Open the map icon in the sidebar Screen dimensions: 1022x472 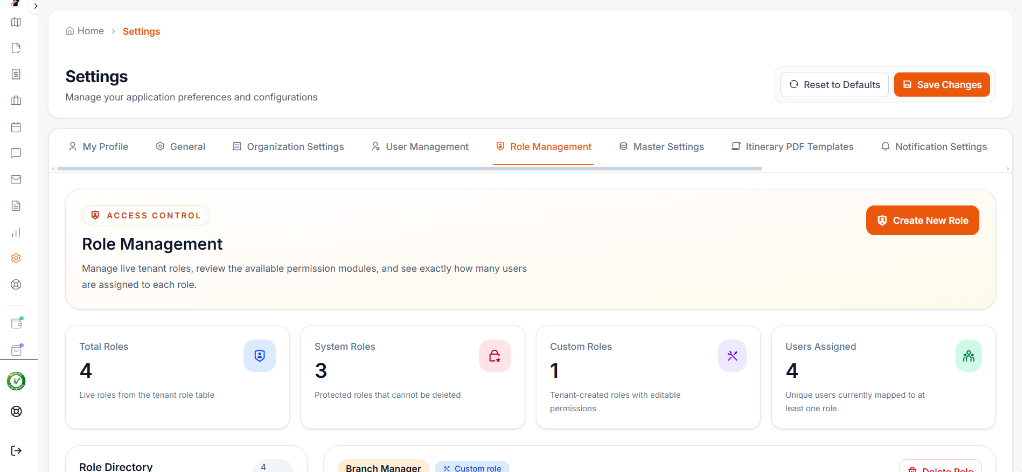(x=16, y=22)
